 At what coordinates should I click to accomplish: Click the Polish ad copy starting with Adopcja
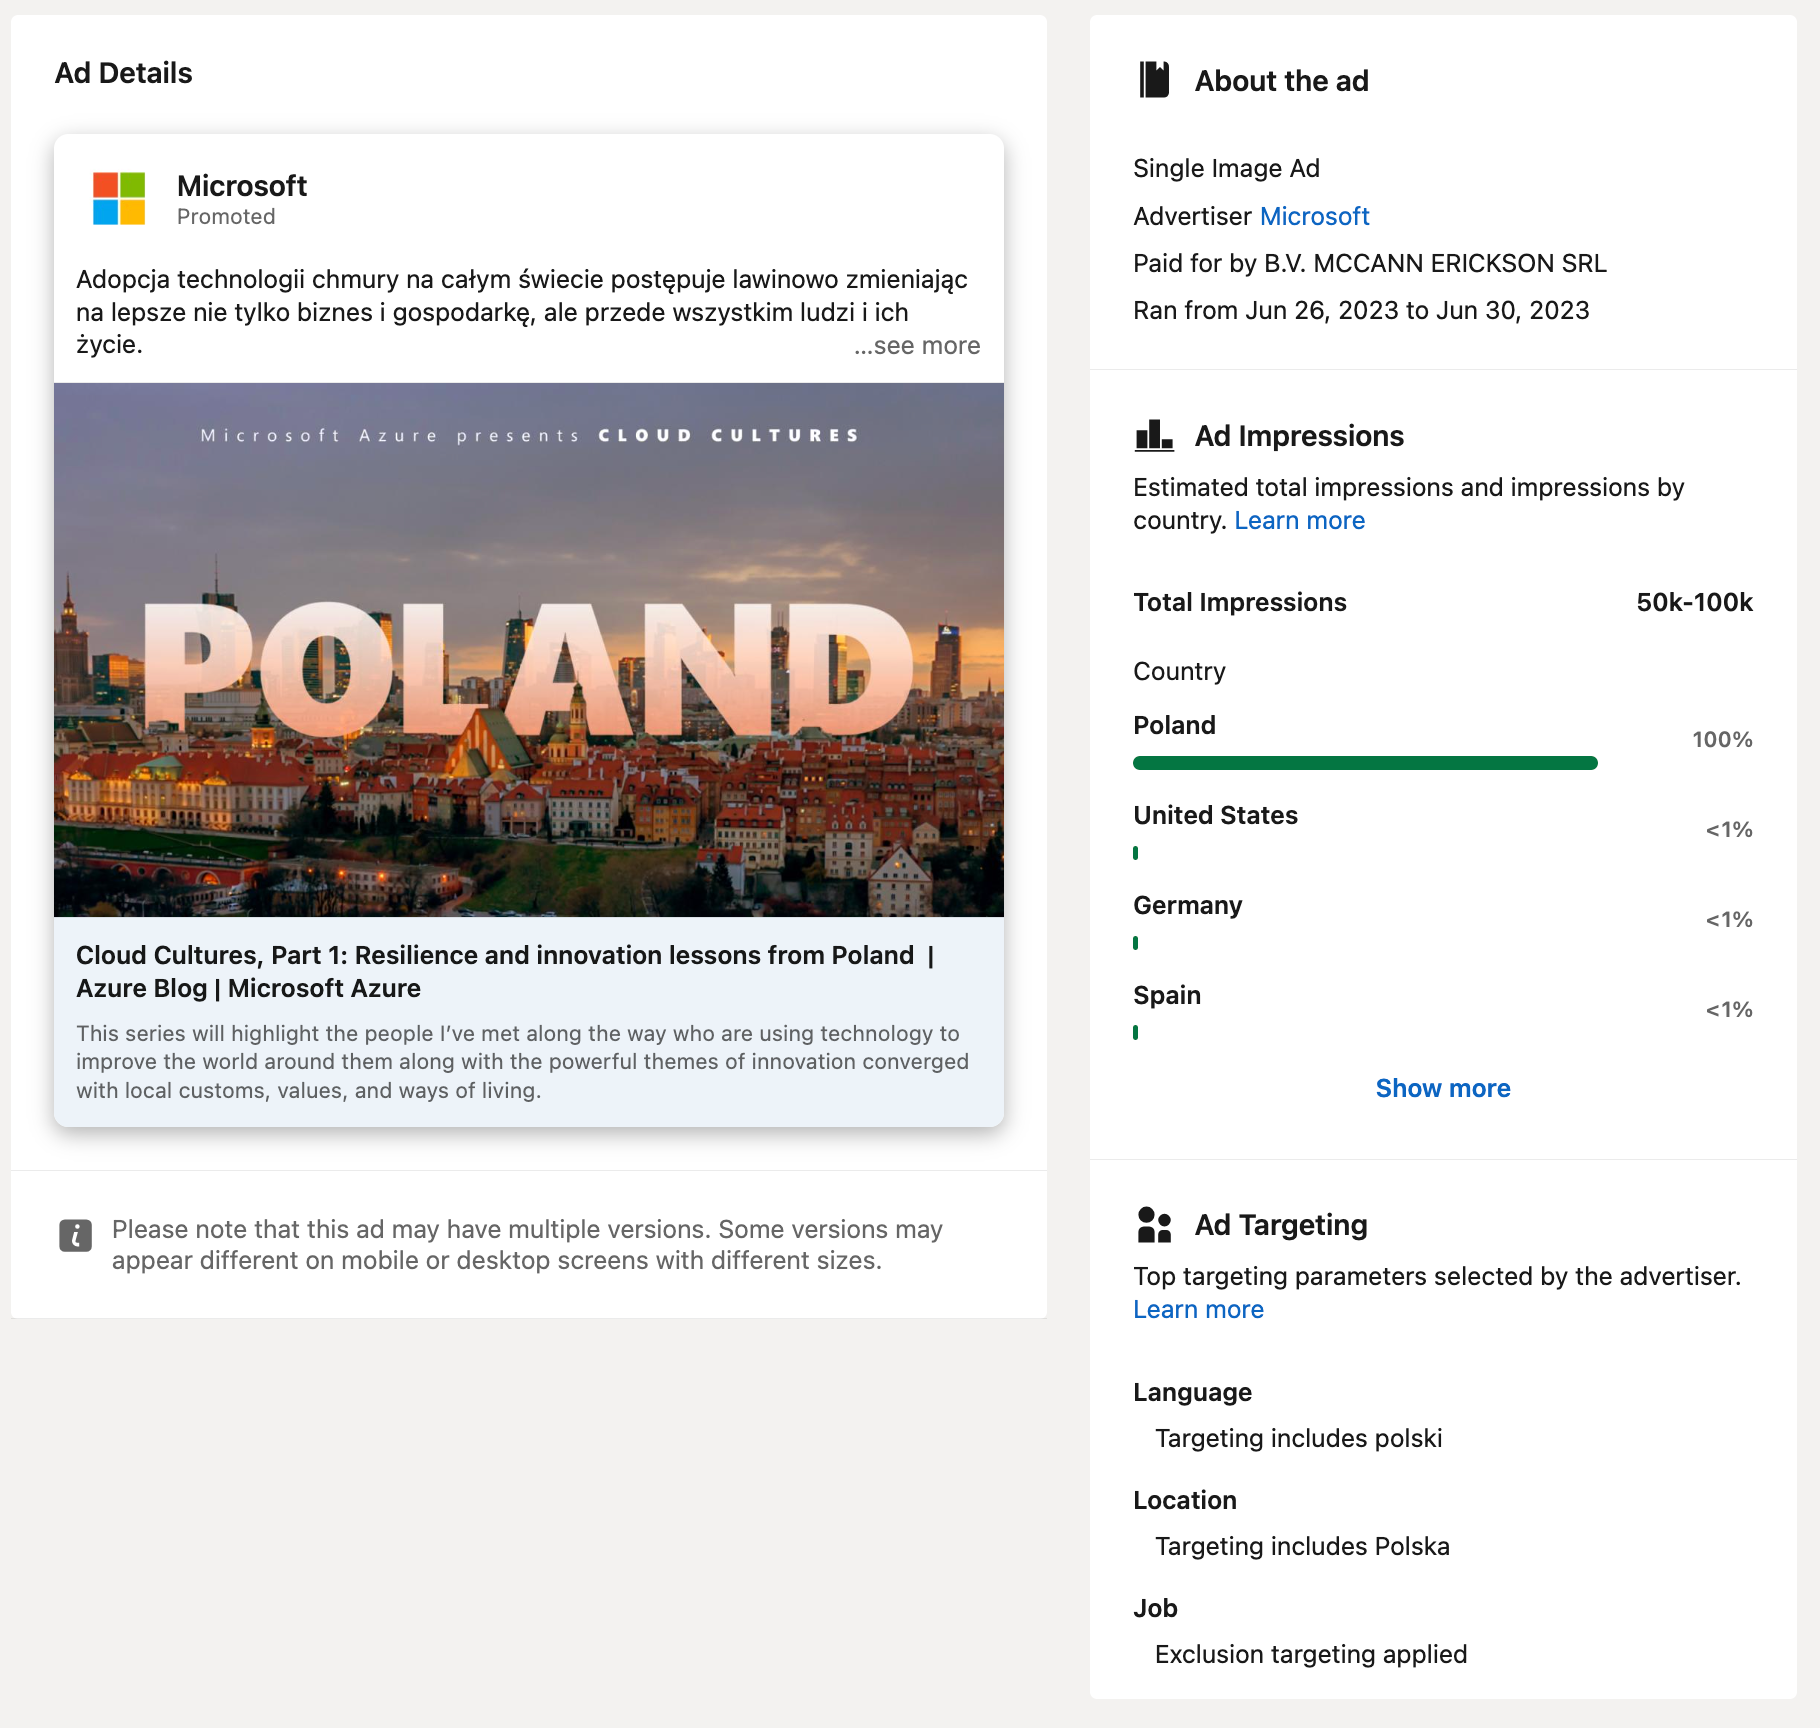[522, 312]
